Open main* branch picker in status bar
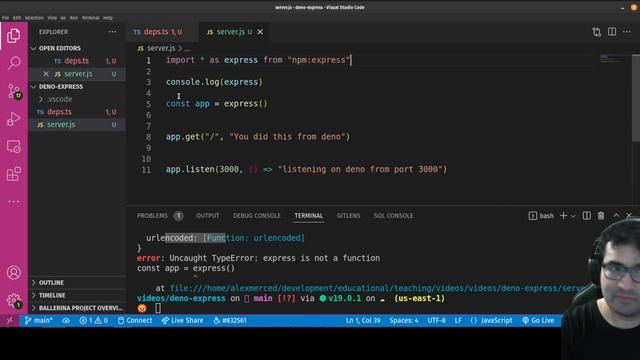640x360 pixels. [x=39, y=320]
